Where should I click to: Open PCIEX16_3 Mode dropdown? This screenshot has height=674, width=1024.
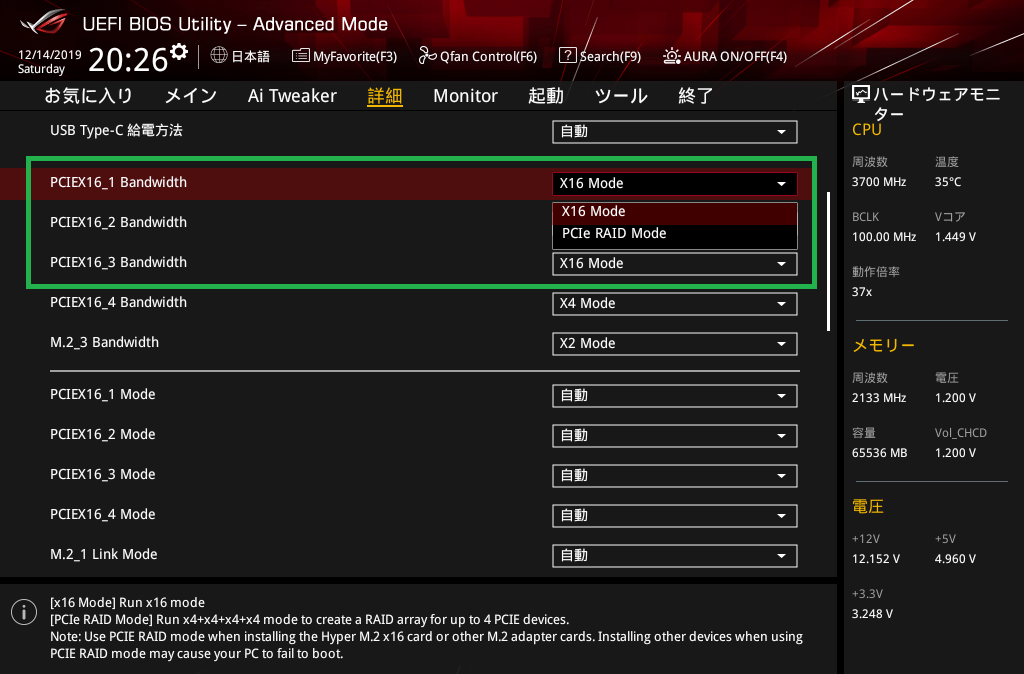pyautogui.click(x=675, y=475)
